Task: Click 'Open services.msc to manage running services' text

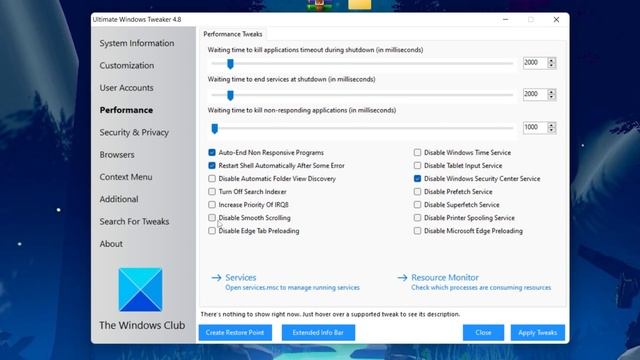Action: tap(292, 288)
